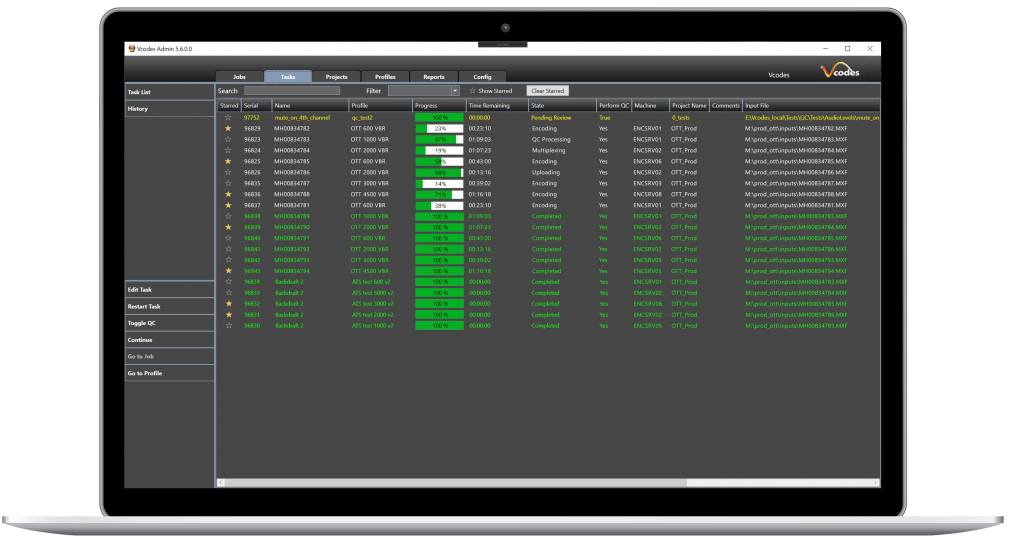1024x543 pixels.
Task: Select the mute_on_4th_channel task name
Action: click(302, 118)
